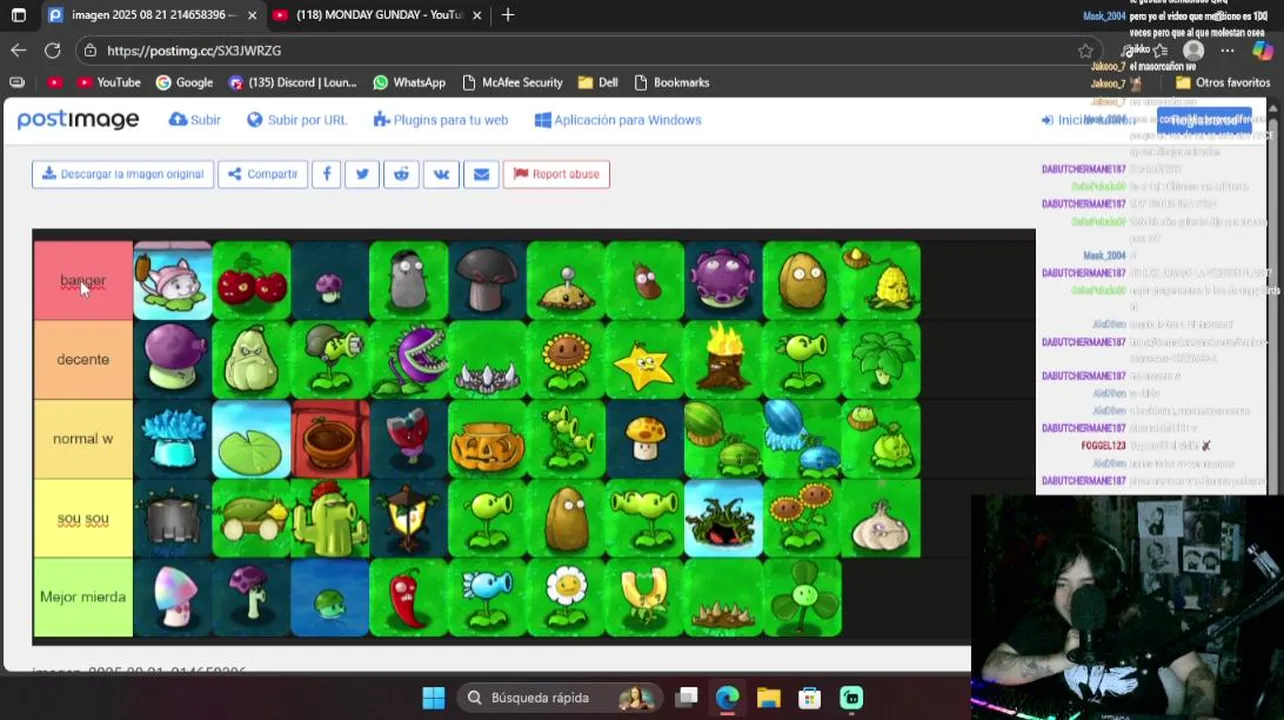Share image via VK icon

tap(441, 174)
